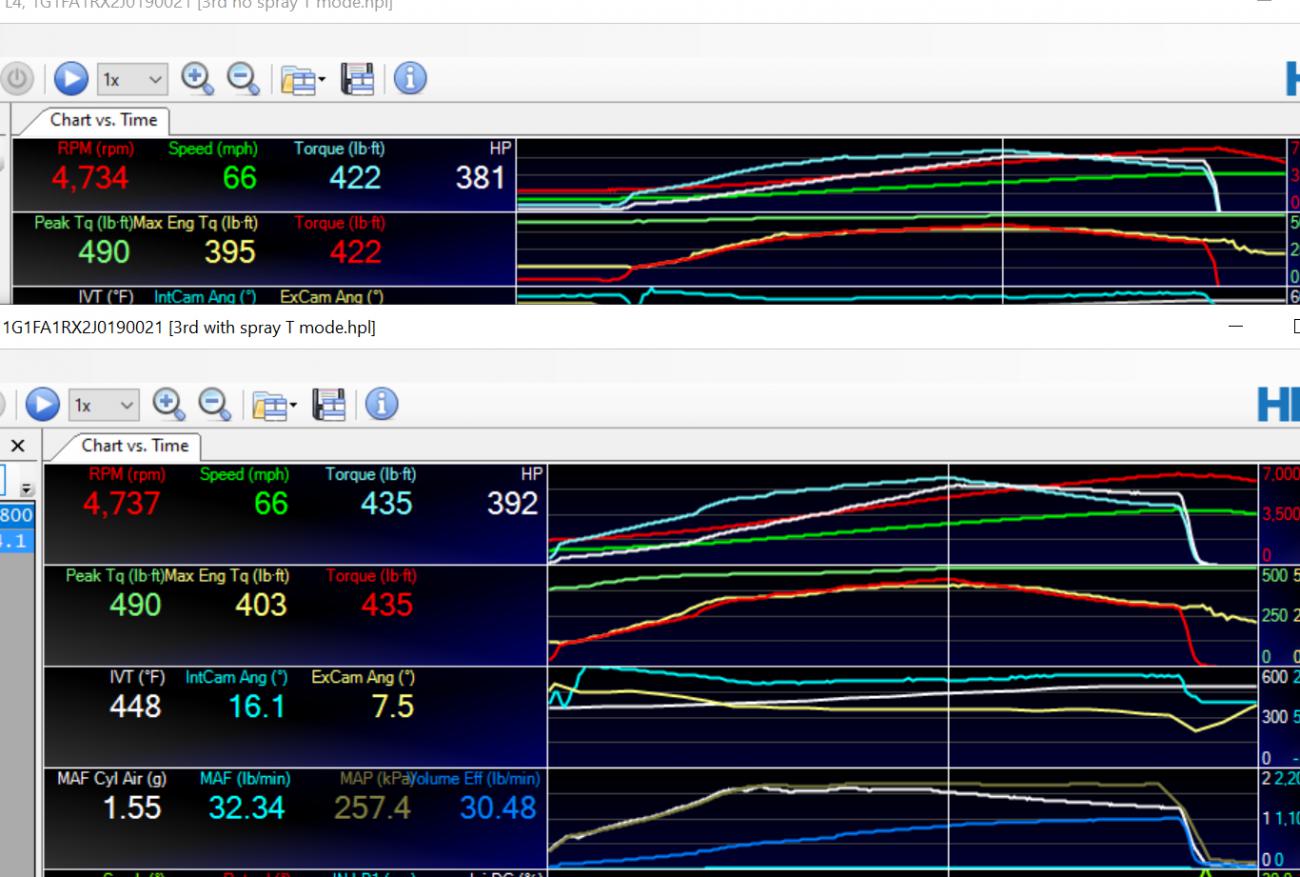Click red Torque value 435 in the '3rd with spray' window
The width and height of the screenshot is (1300, 877).
click(x=386, y=604)
